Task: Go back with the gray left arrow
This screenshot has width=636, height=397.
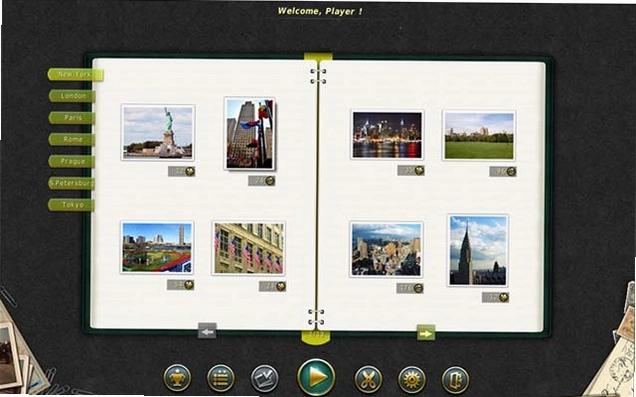Action: 207,331
